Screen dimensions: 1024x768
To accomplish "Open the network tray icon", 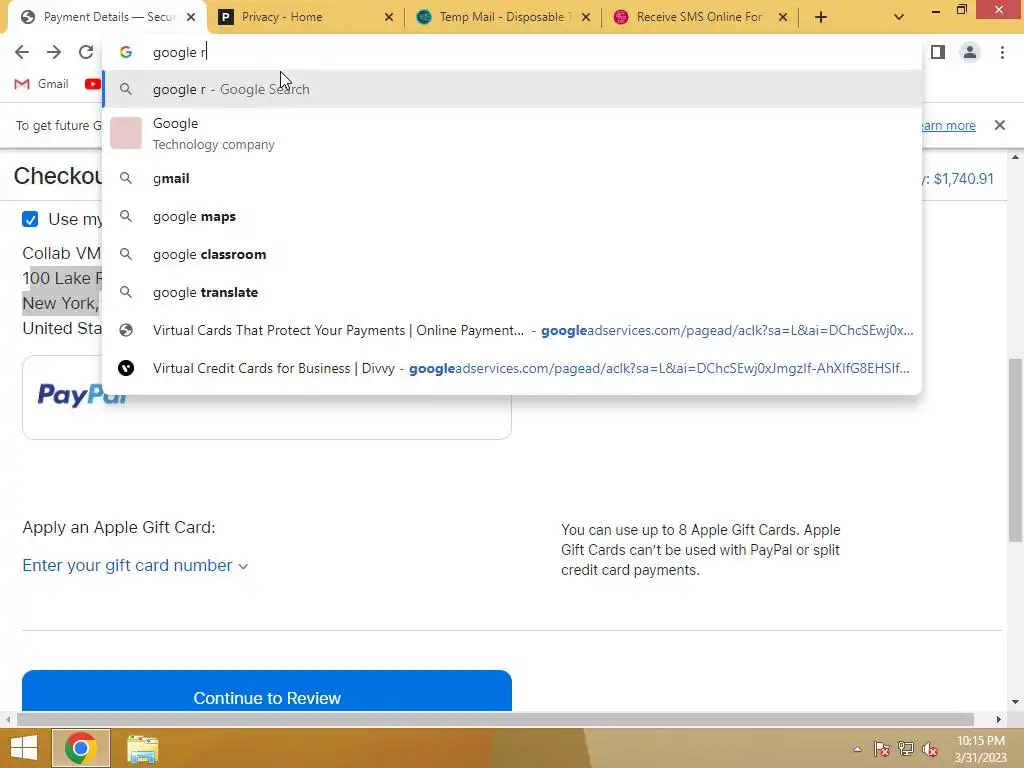I will click(x=906, y=749).
